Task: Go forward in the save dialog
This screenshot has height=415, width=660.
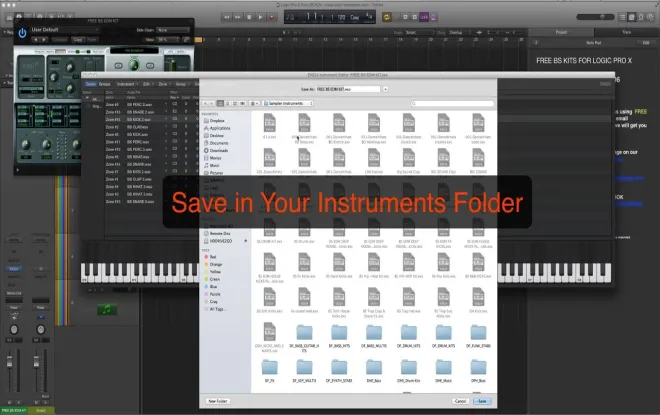Action: coord(212,104)
